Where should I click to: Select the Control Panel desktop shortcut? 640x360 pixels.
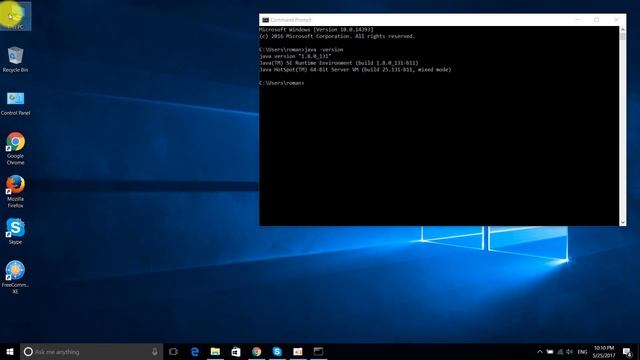coord(15,104)
